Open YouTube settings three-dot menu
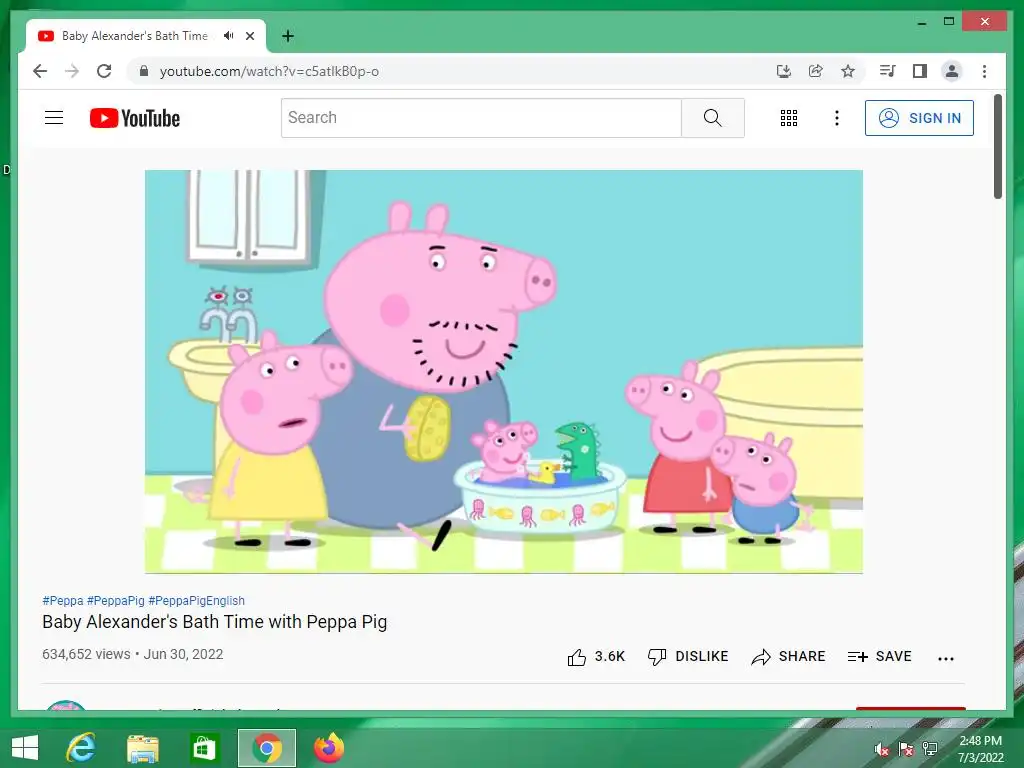1024x768 pixels. (x=837, y=118)
